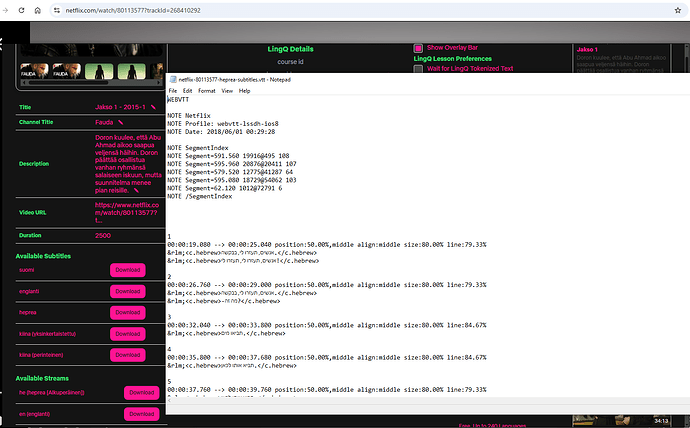Viewport: 690px width, 428px height.
Task: Go to browser home page icon
Action: pyautogui.click(x=37, y=10)
